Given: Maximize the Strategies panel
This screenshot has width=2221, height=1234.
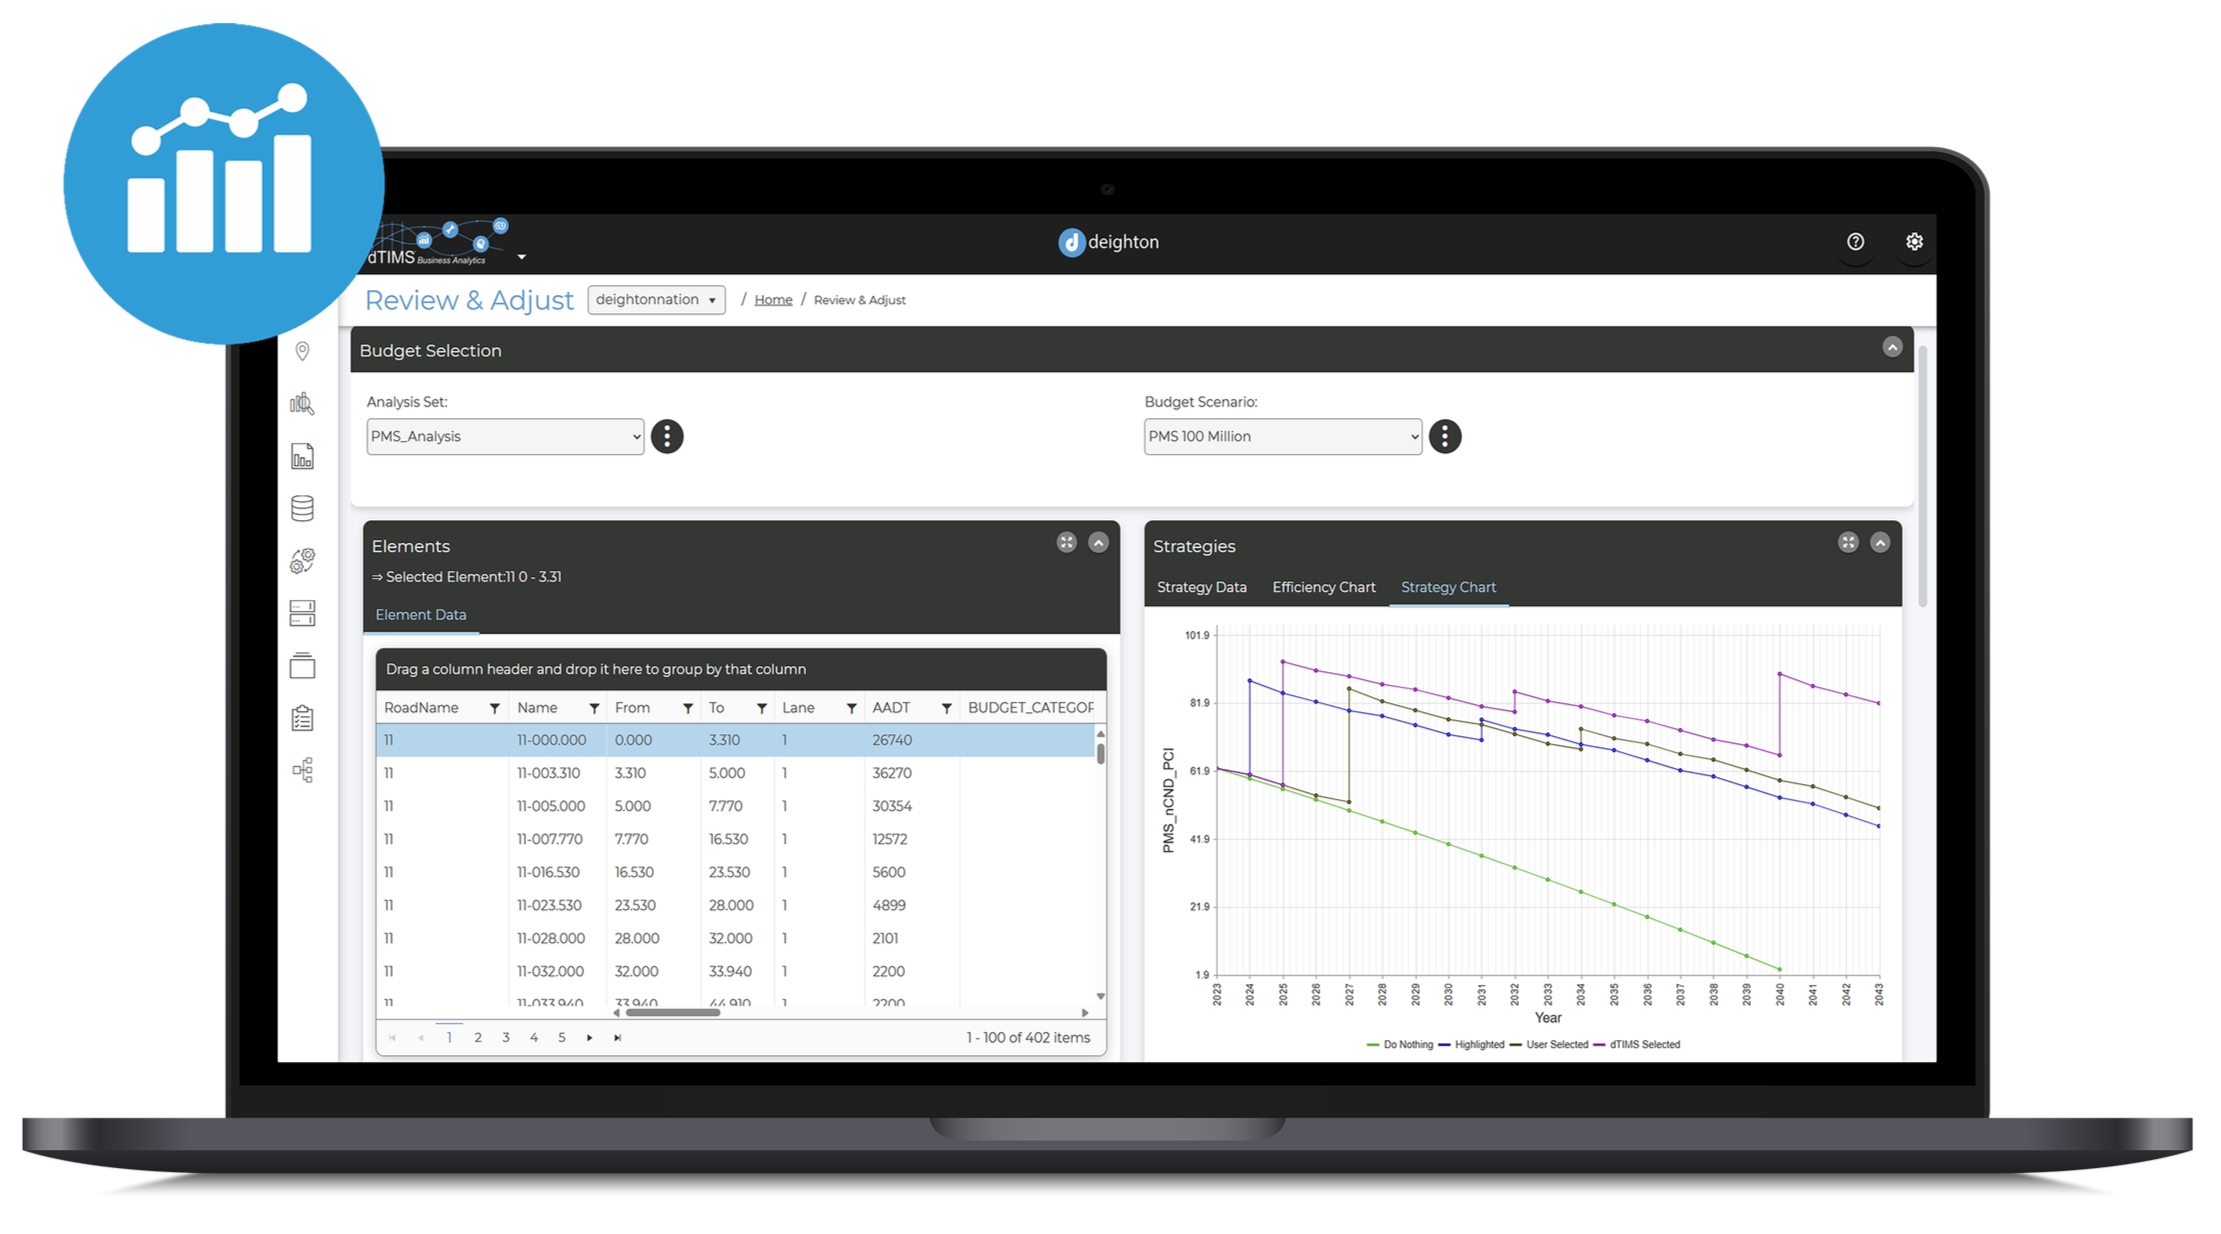Looking at the screenshot, I should 1848,542.
